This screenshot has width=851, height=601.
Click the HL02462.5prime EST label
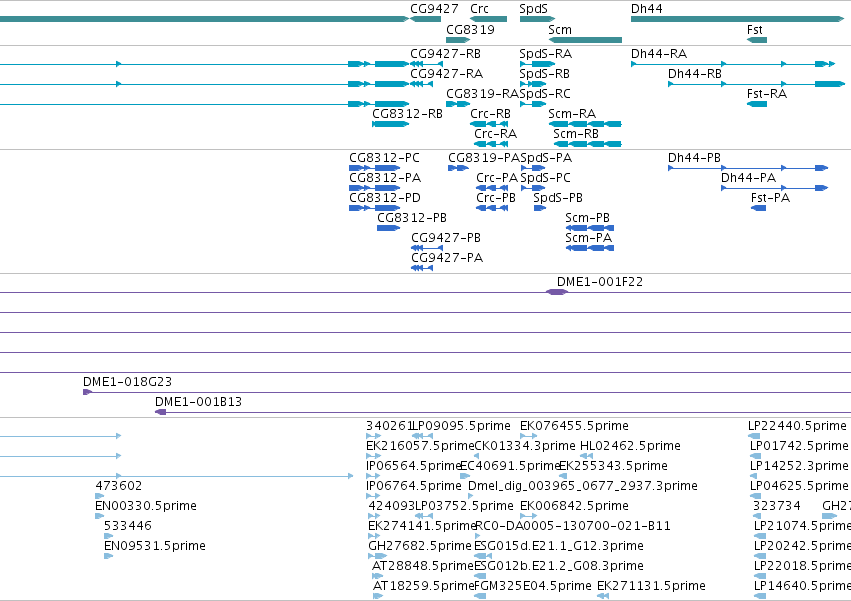coord(630,446)
